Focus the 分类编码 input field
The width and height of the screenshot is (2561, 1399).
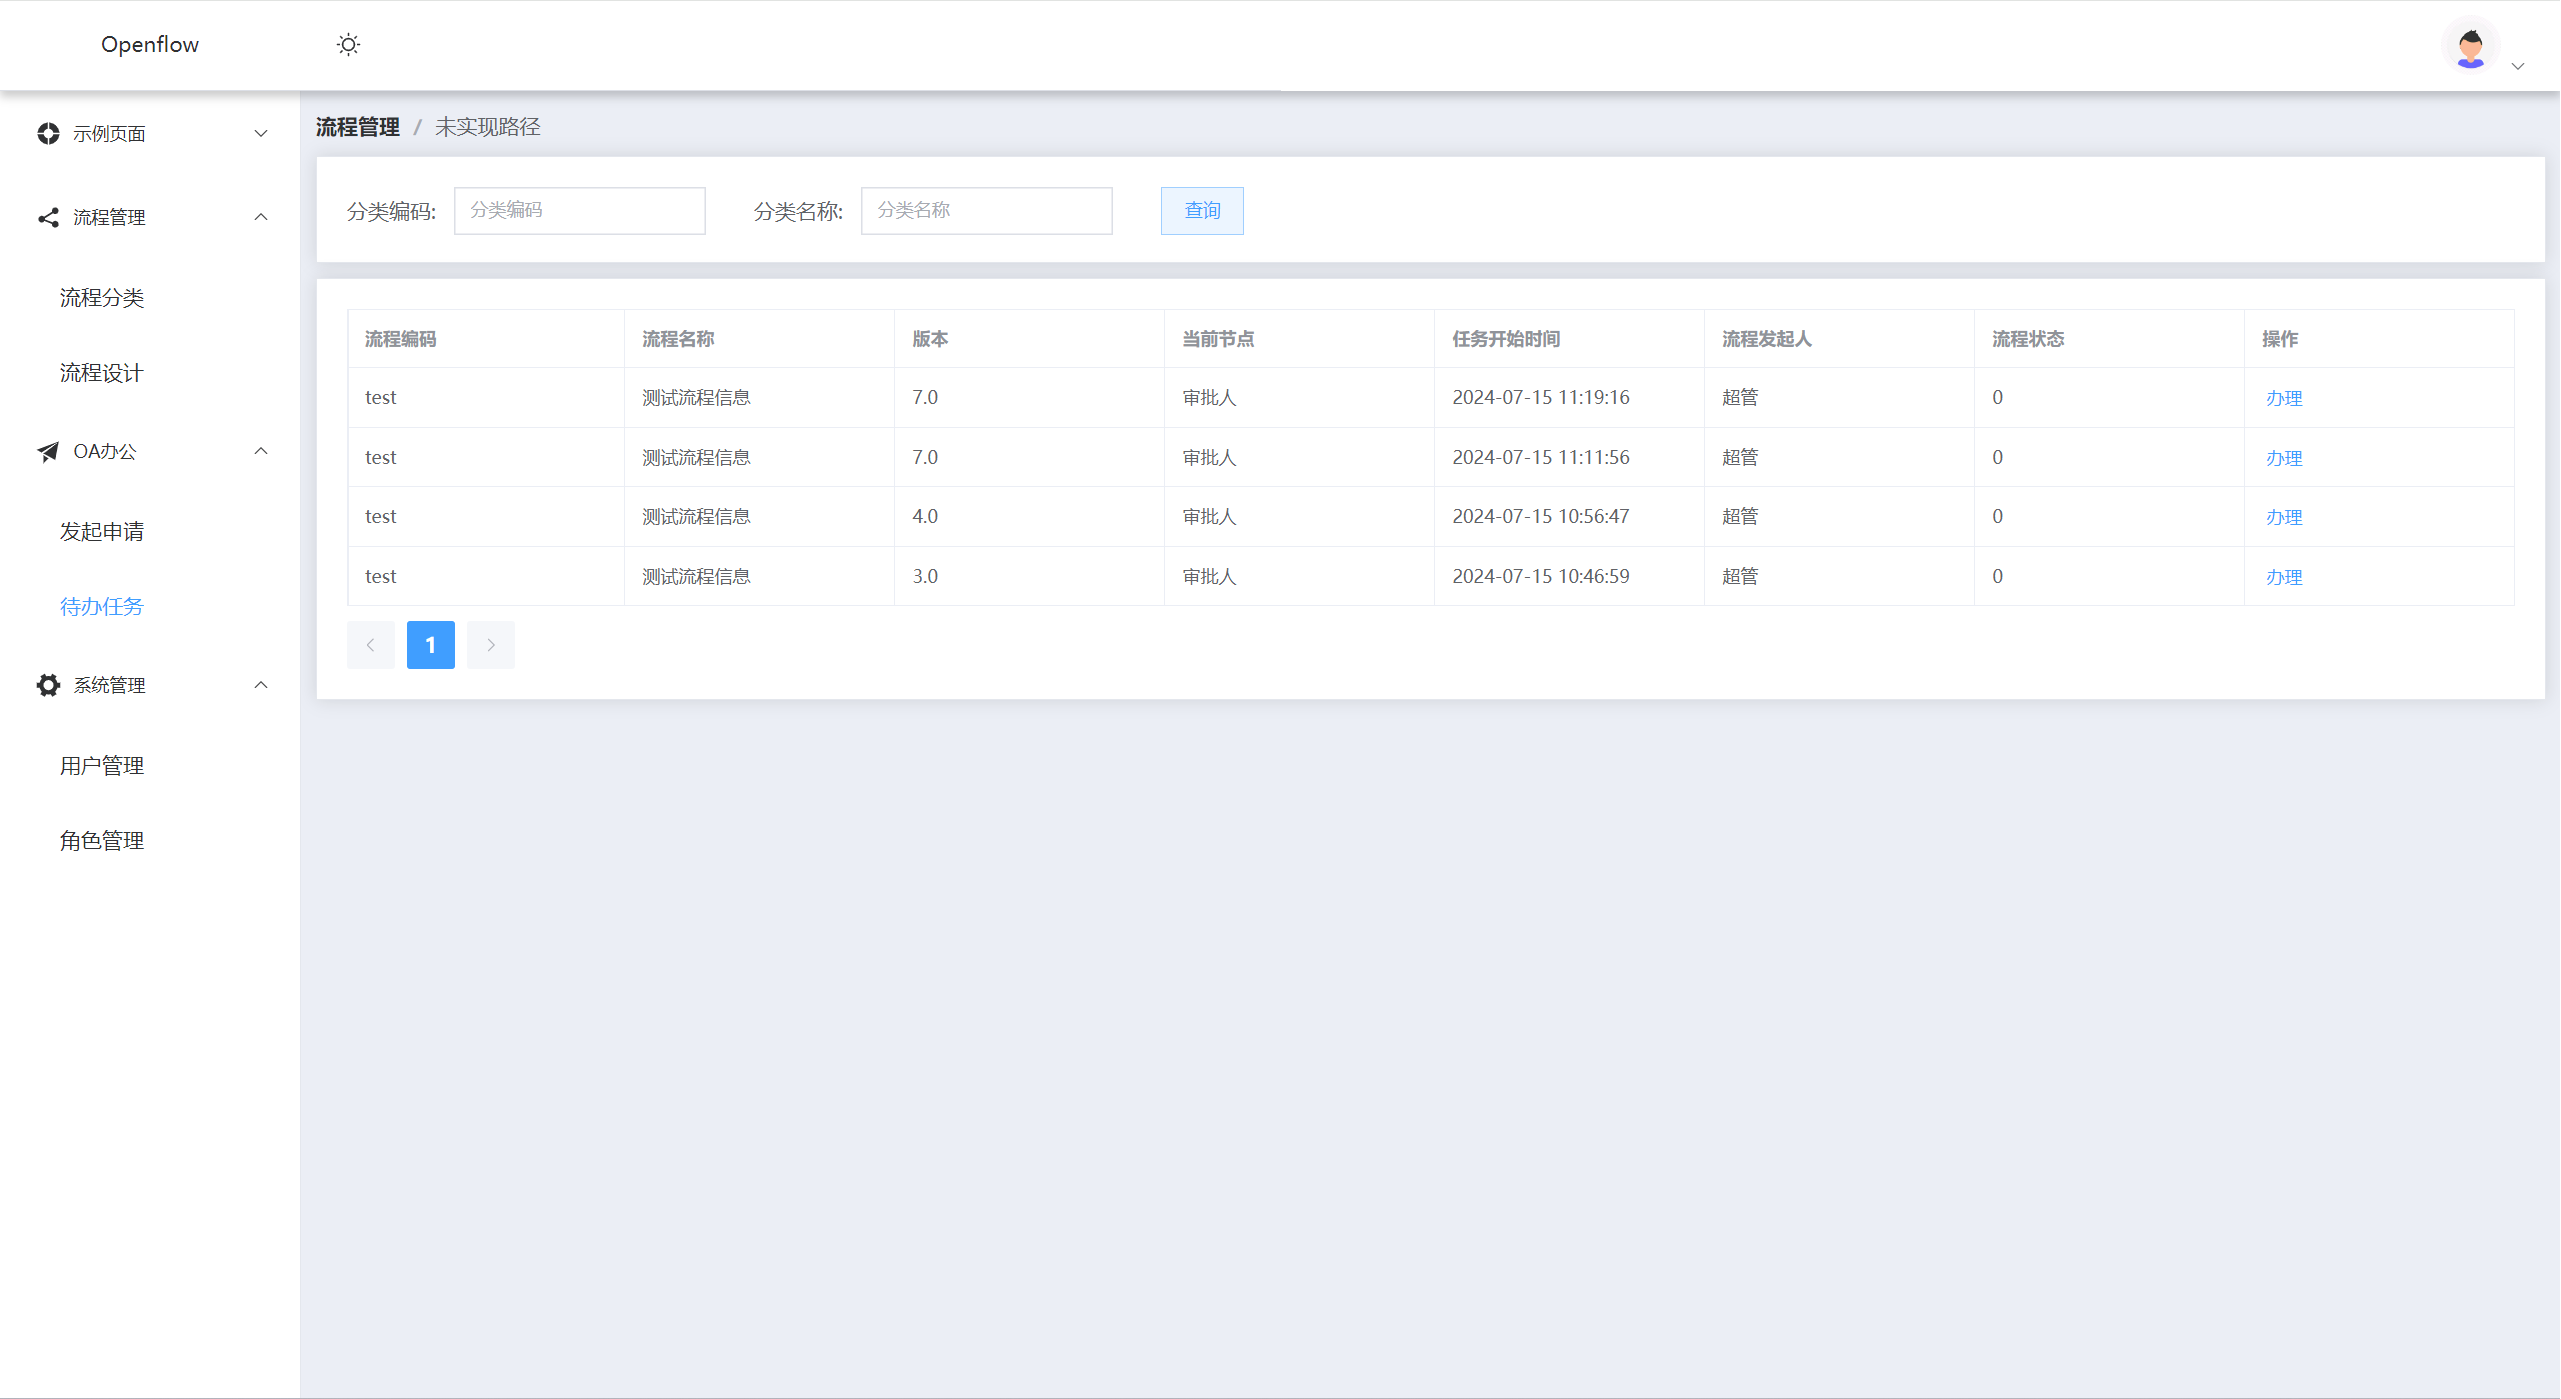[579, 211]
